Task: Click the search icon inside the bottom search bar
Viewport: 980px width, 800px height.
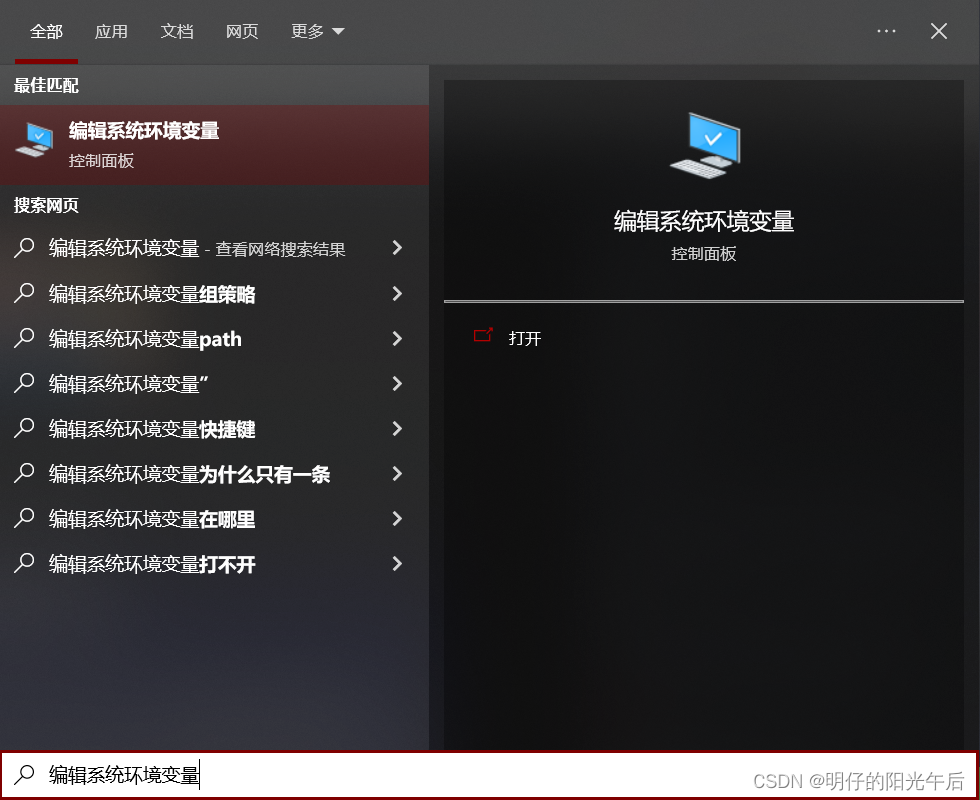Action: pos(23,775)
